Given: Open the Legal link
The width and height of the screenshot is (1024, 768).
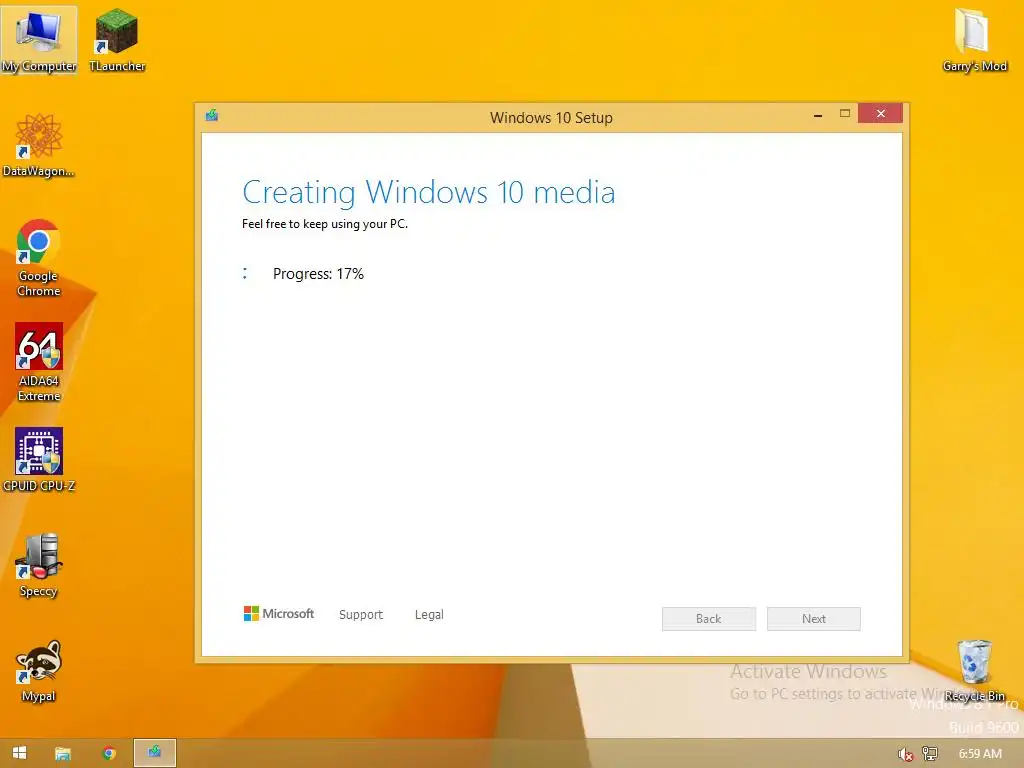Looking at the screenshot, I should point(429,615).
